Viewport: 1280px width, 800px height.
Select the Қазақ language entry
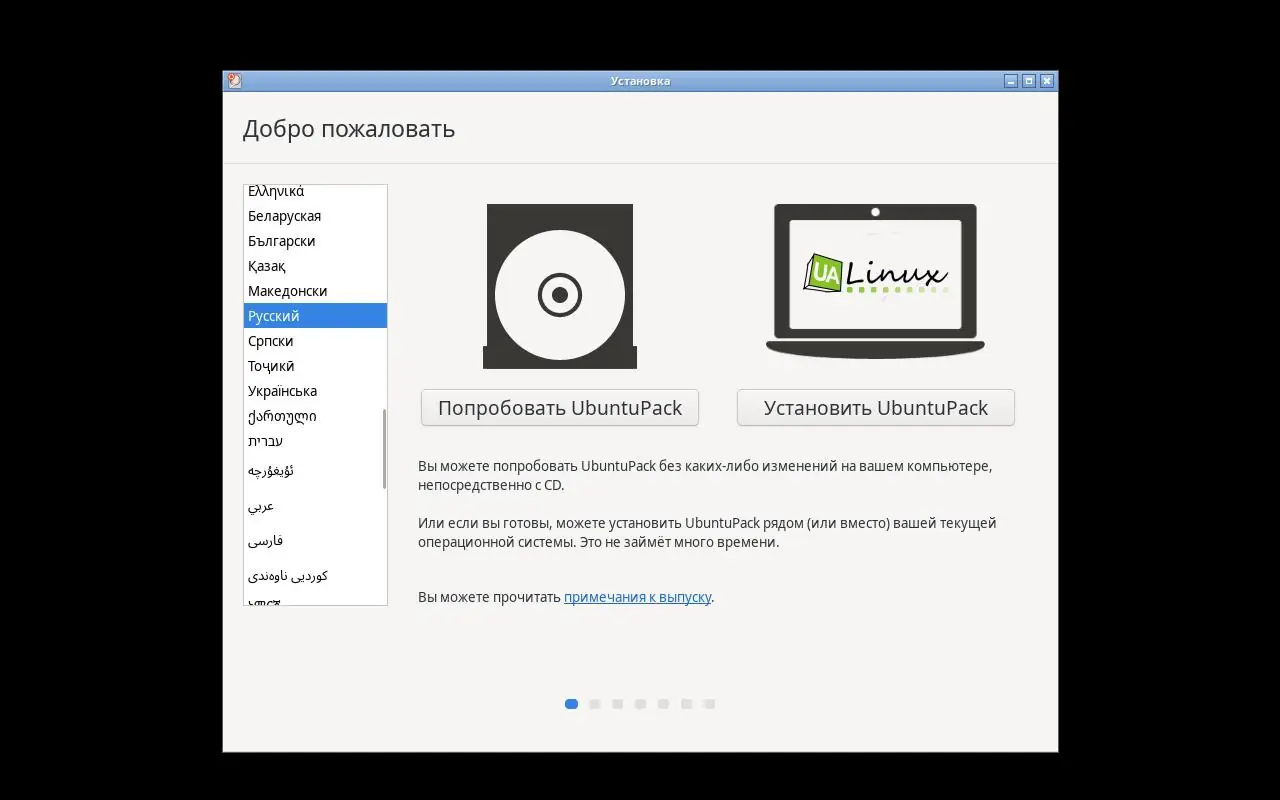315,266
